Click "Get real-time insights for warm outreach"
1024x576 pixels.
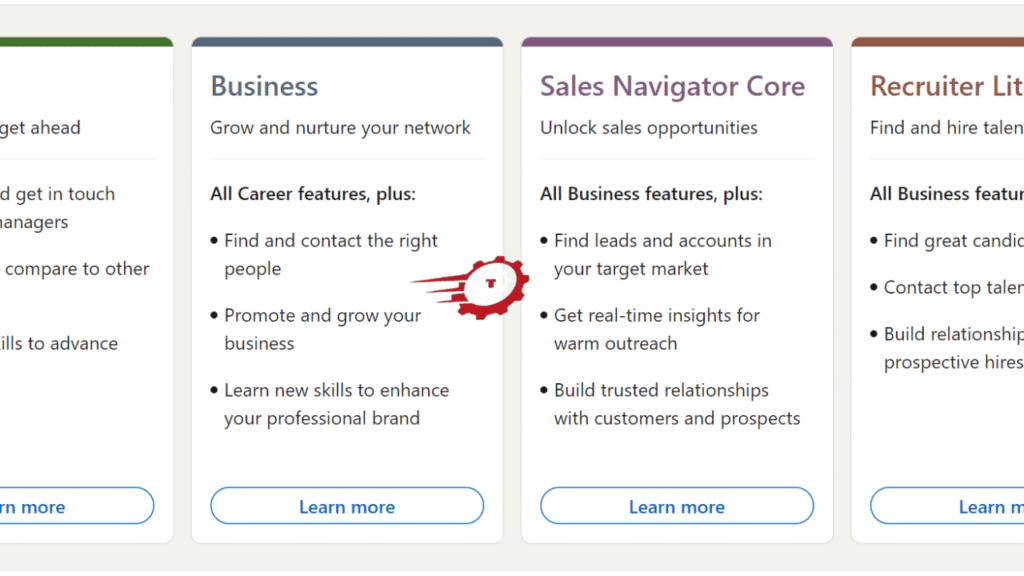(657, 329)
